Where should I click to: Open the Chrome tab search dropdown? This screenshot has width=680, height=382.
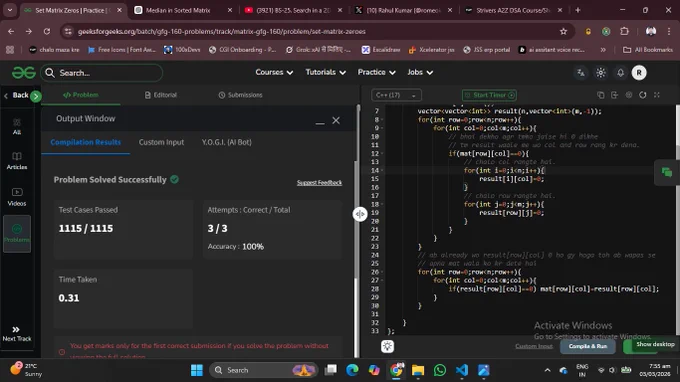(x=10, y=10)
